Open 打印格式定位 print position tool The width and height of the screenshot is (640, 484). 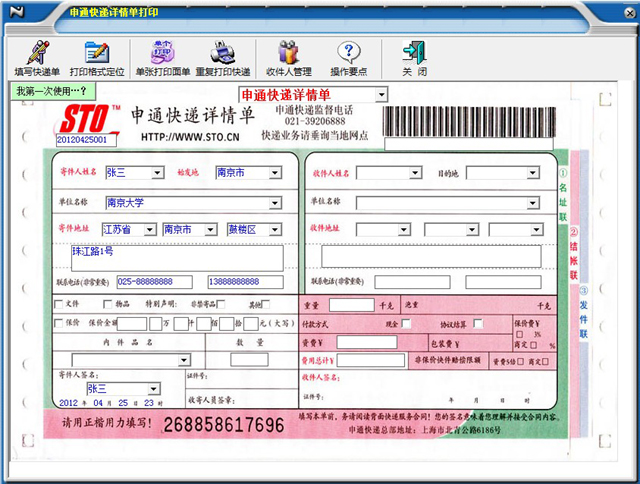tap(97, 58)
